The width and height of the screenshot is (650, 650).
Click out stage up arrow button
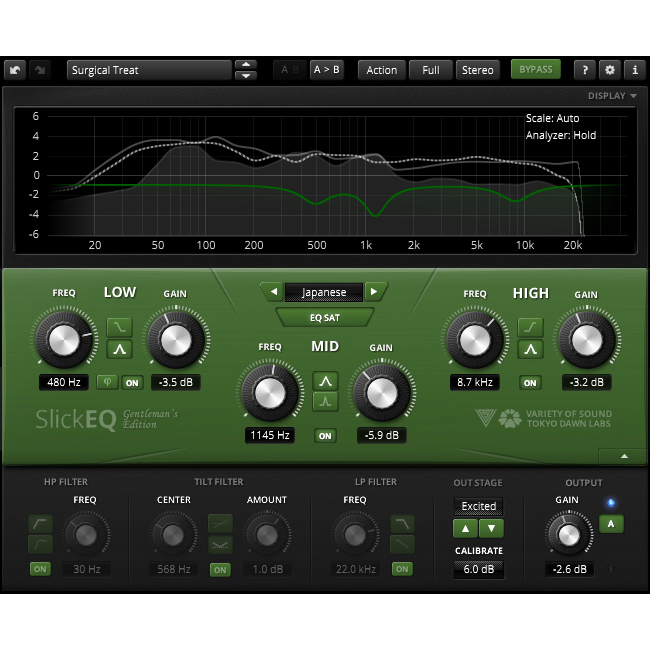[465, 529]
